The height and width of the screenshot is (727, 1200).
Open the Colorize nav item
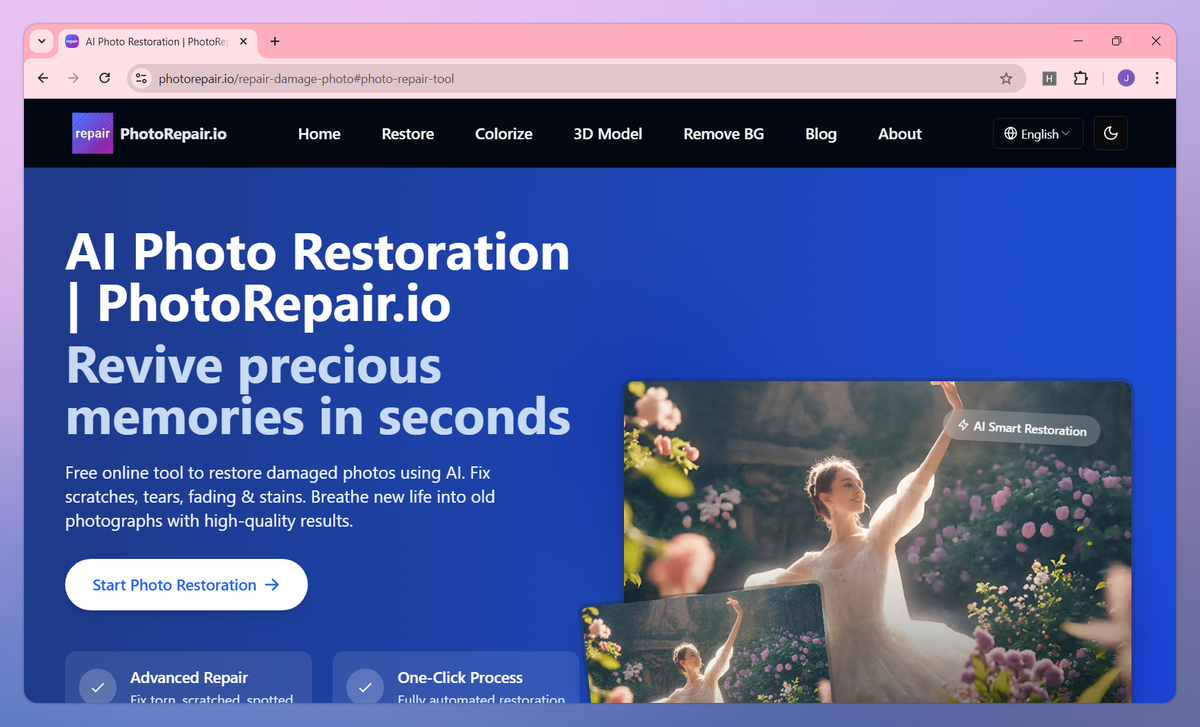[x=504, y=134]
